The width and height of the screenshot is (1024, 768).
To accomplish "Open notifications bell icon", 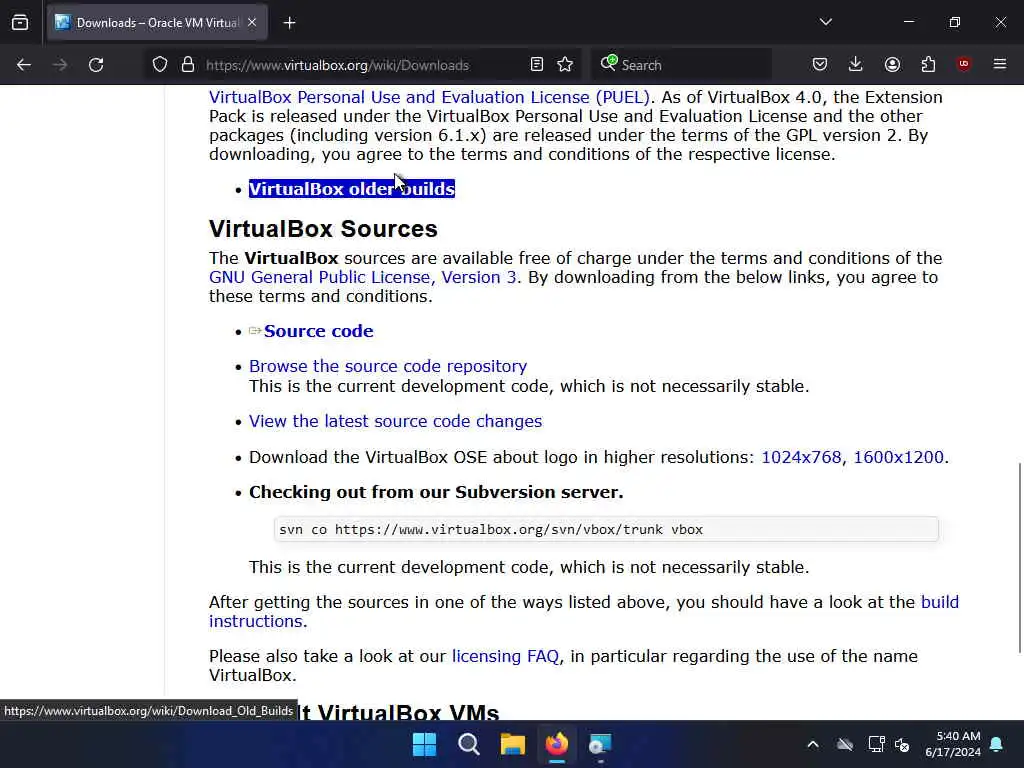I will point(997,744).
